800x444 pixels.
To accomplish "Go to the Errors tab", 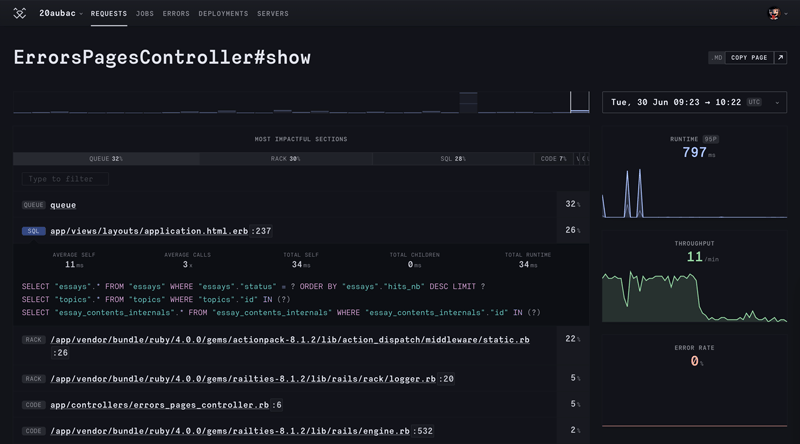I will (x=176, y=14).
